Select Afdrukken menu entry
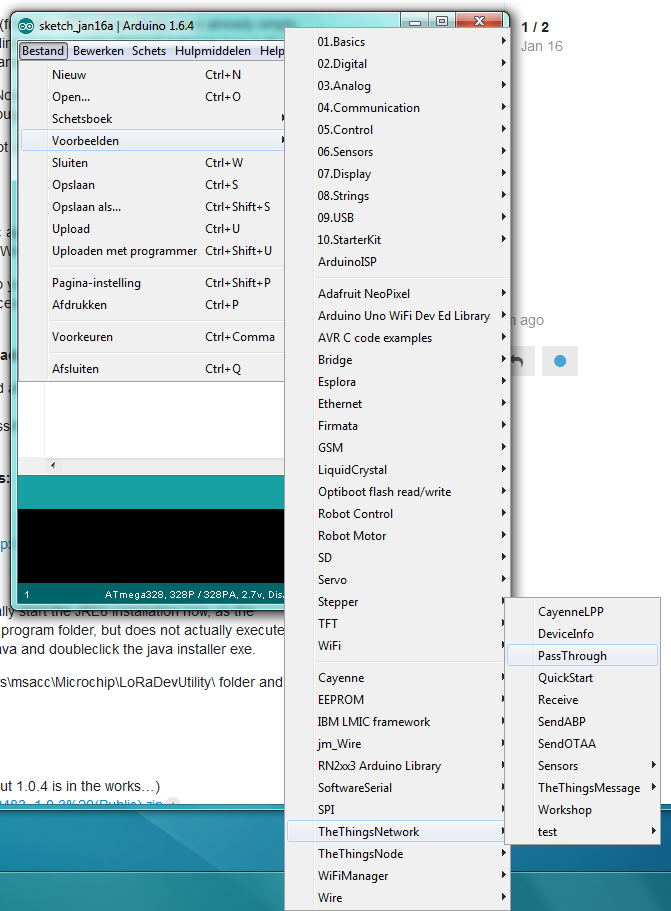 point(153,305)
